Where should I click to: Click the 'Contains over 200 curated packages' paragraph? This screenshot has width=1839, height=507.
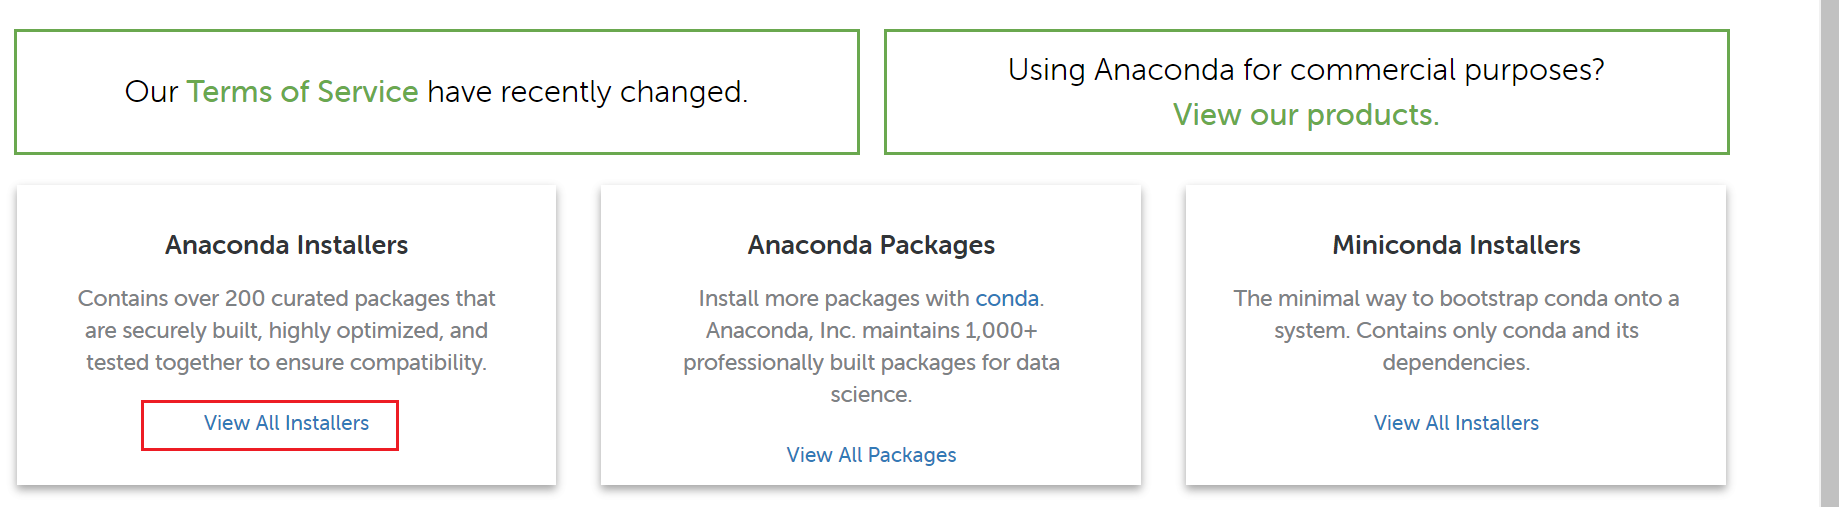point(287,298)
